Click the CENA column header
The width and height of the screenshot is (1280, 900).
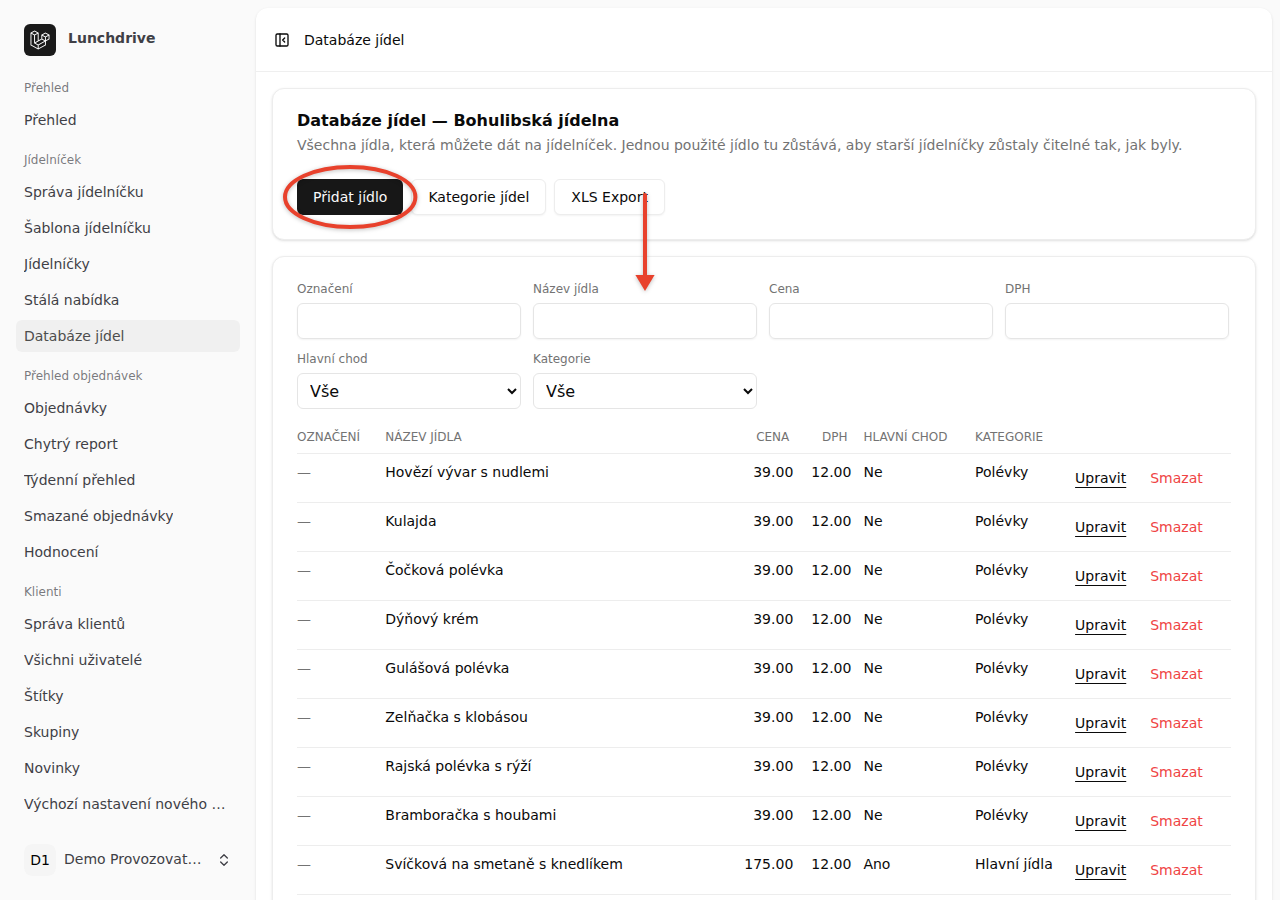pyautogui.click(x=773, y=437)
